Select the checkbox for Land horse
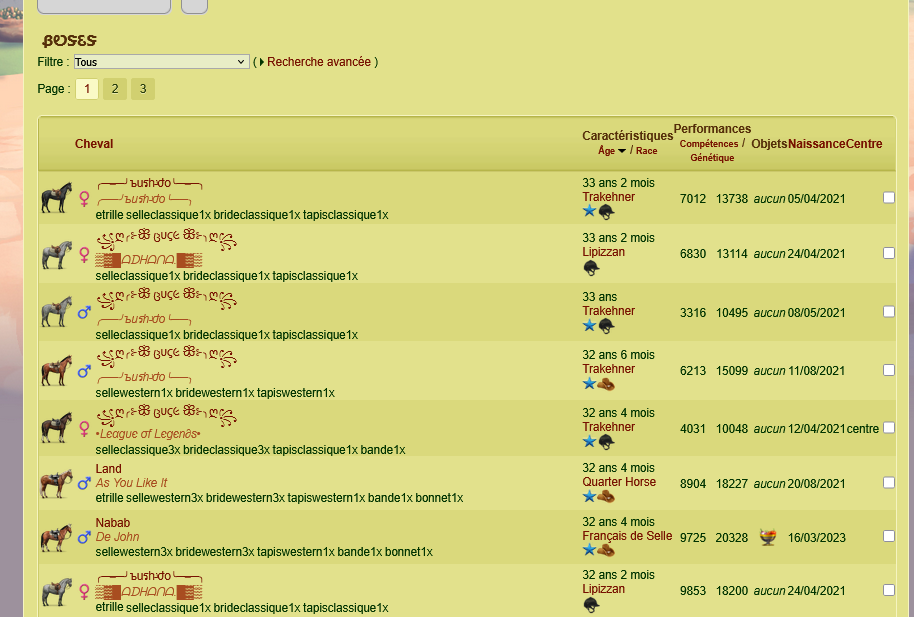Image resolution: width=914 pixels, height=617 pixels. [889, 482]
